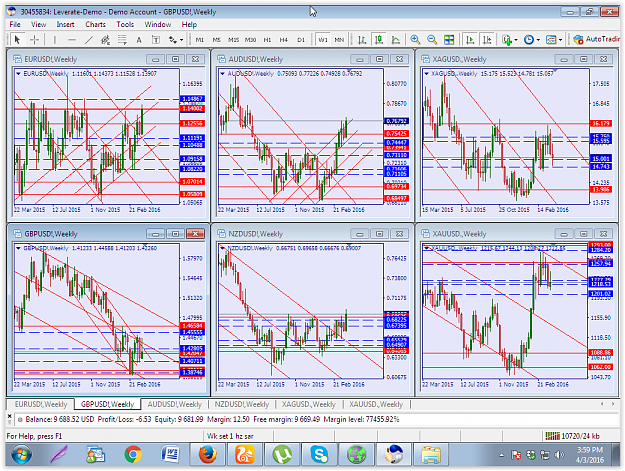Activate the D1 daily timeframe
This screenshot has height=471, width=625.
pyautogui.click(x=301, y=39)
